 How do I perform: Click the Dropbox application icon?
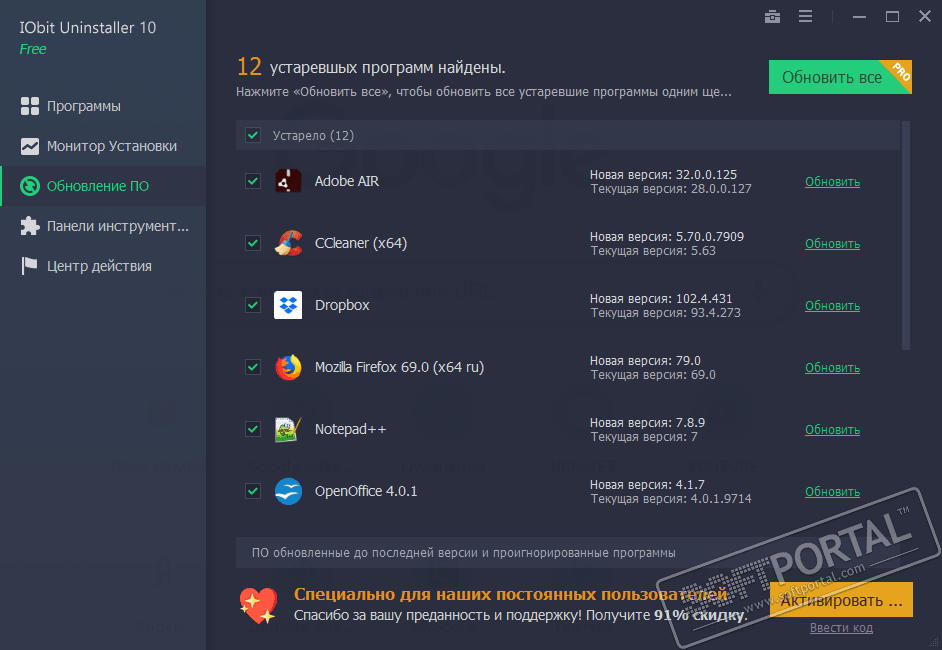288,305
